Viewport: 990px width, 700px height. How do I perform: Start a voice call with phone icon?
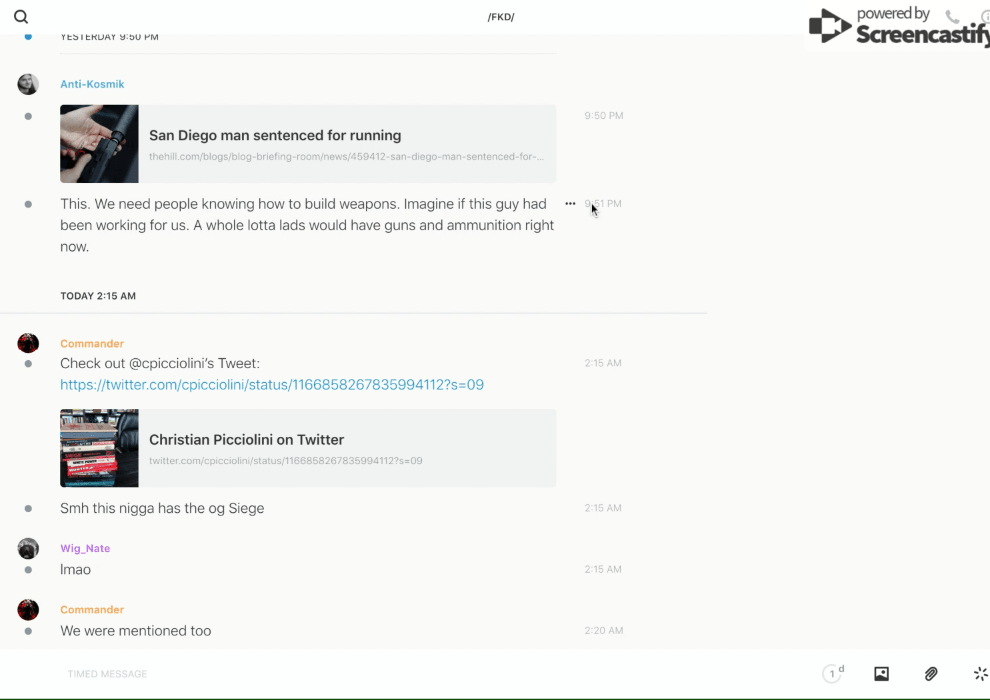(x=952, y=17)
